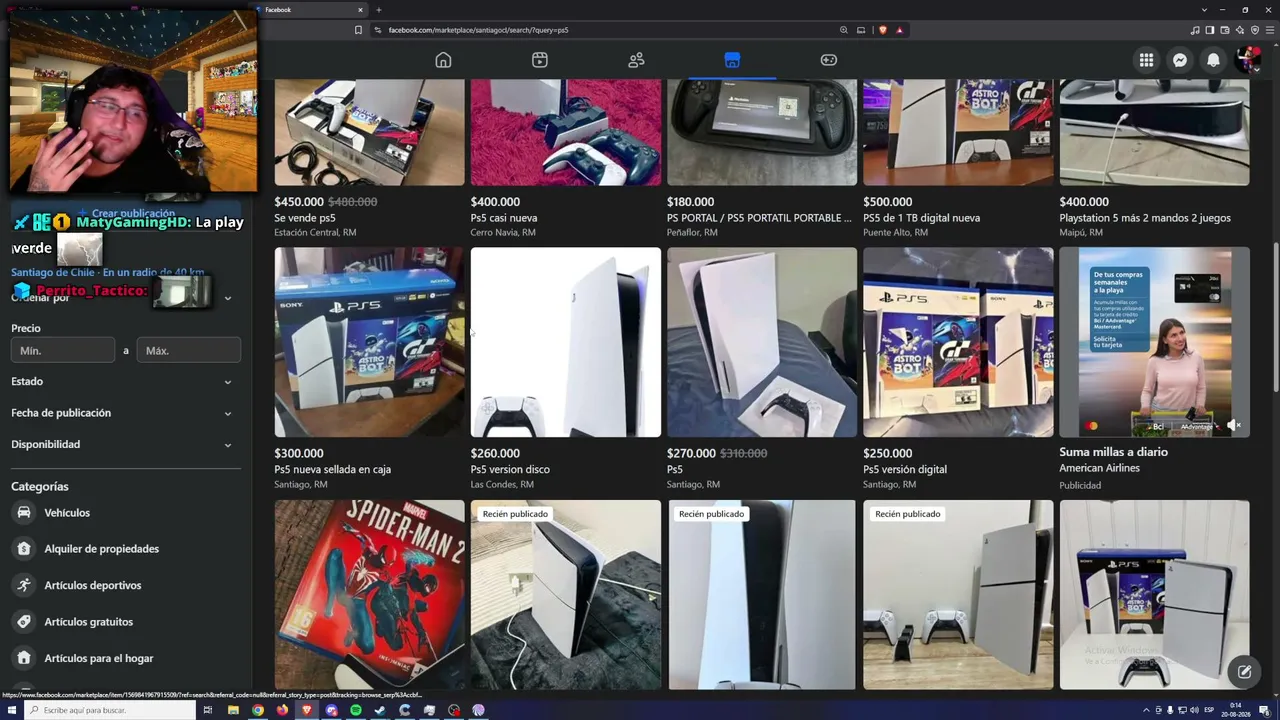
Task: Open Google Chrome from the taskbar
Action: (x=258, y=710)
